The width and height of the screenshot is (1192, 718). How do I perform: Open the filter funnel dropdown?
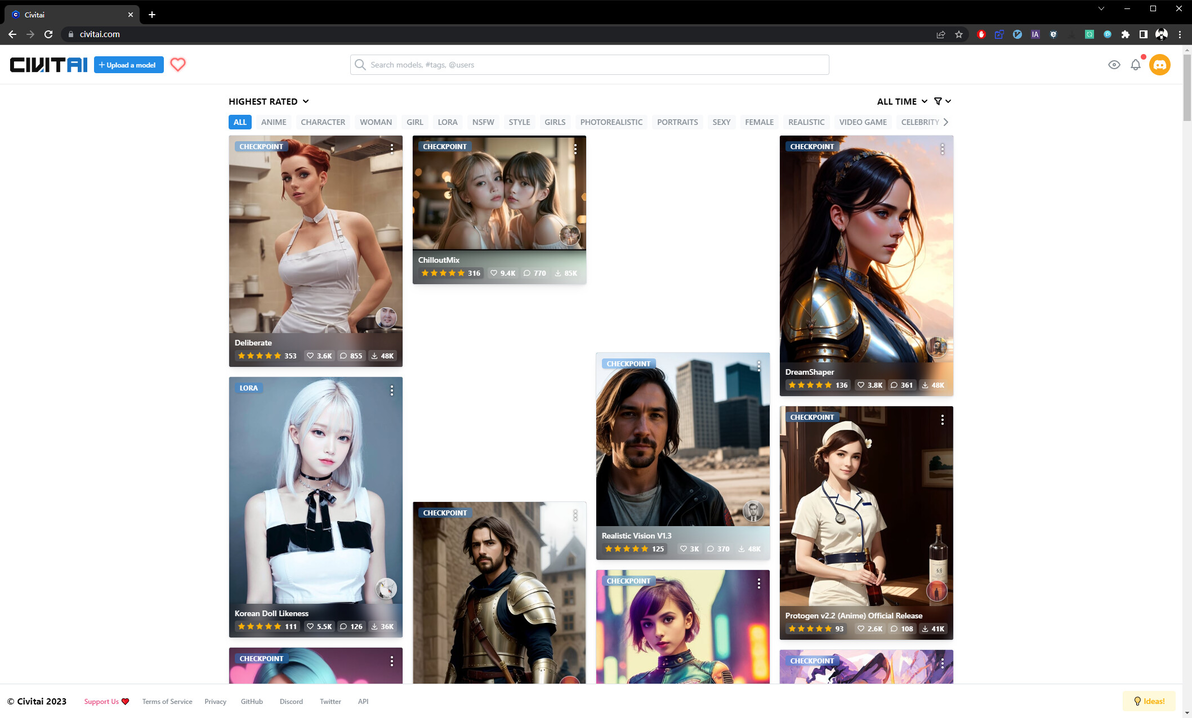pos(943,101)
